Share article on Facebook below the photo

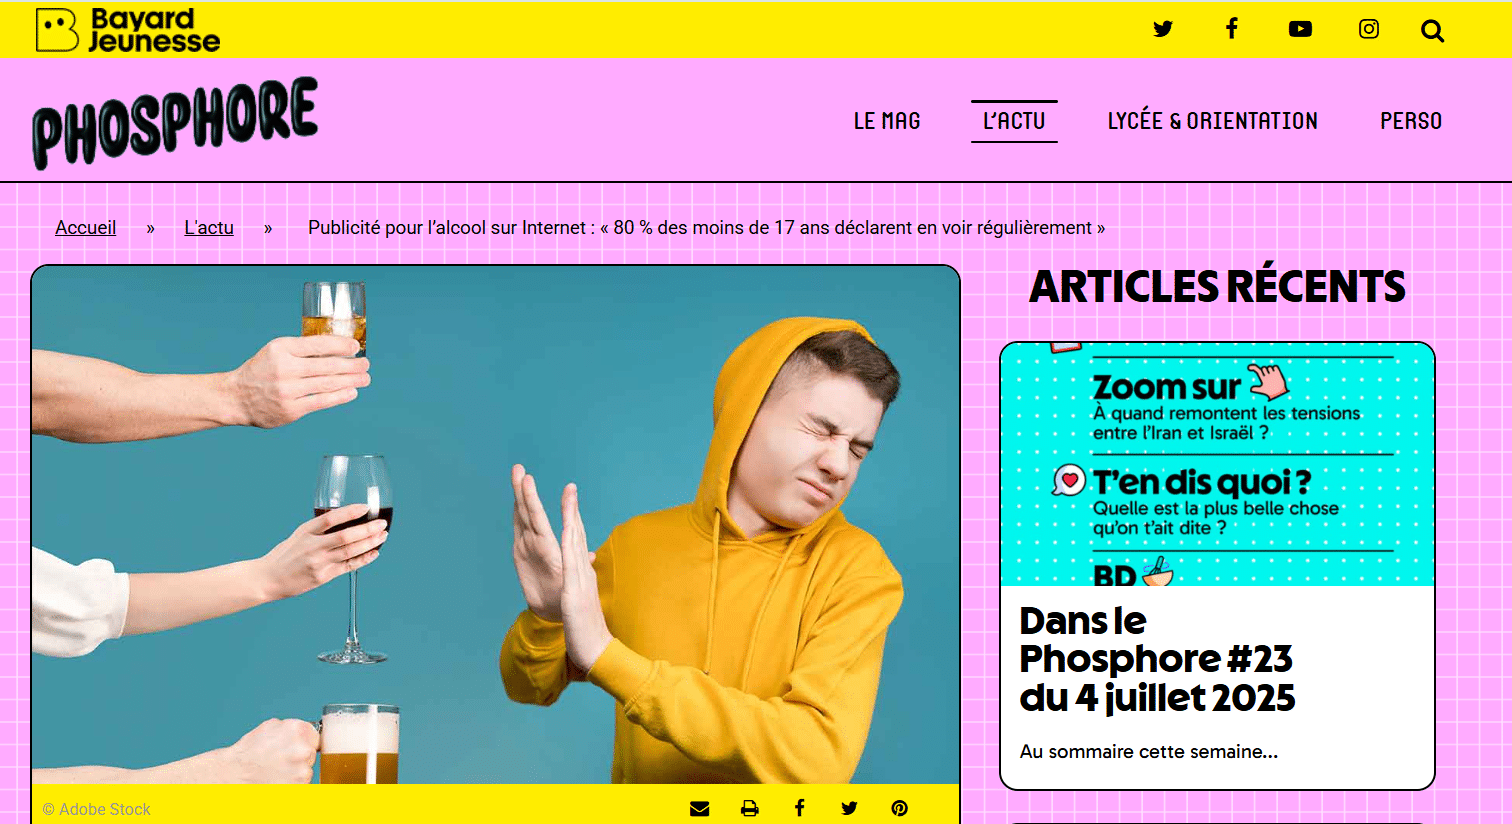(x=799, y=808)
